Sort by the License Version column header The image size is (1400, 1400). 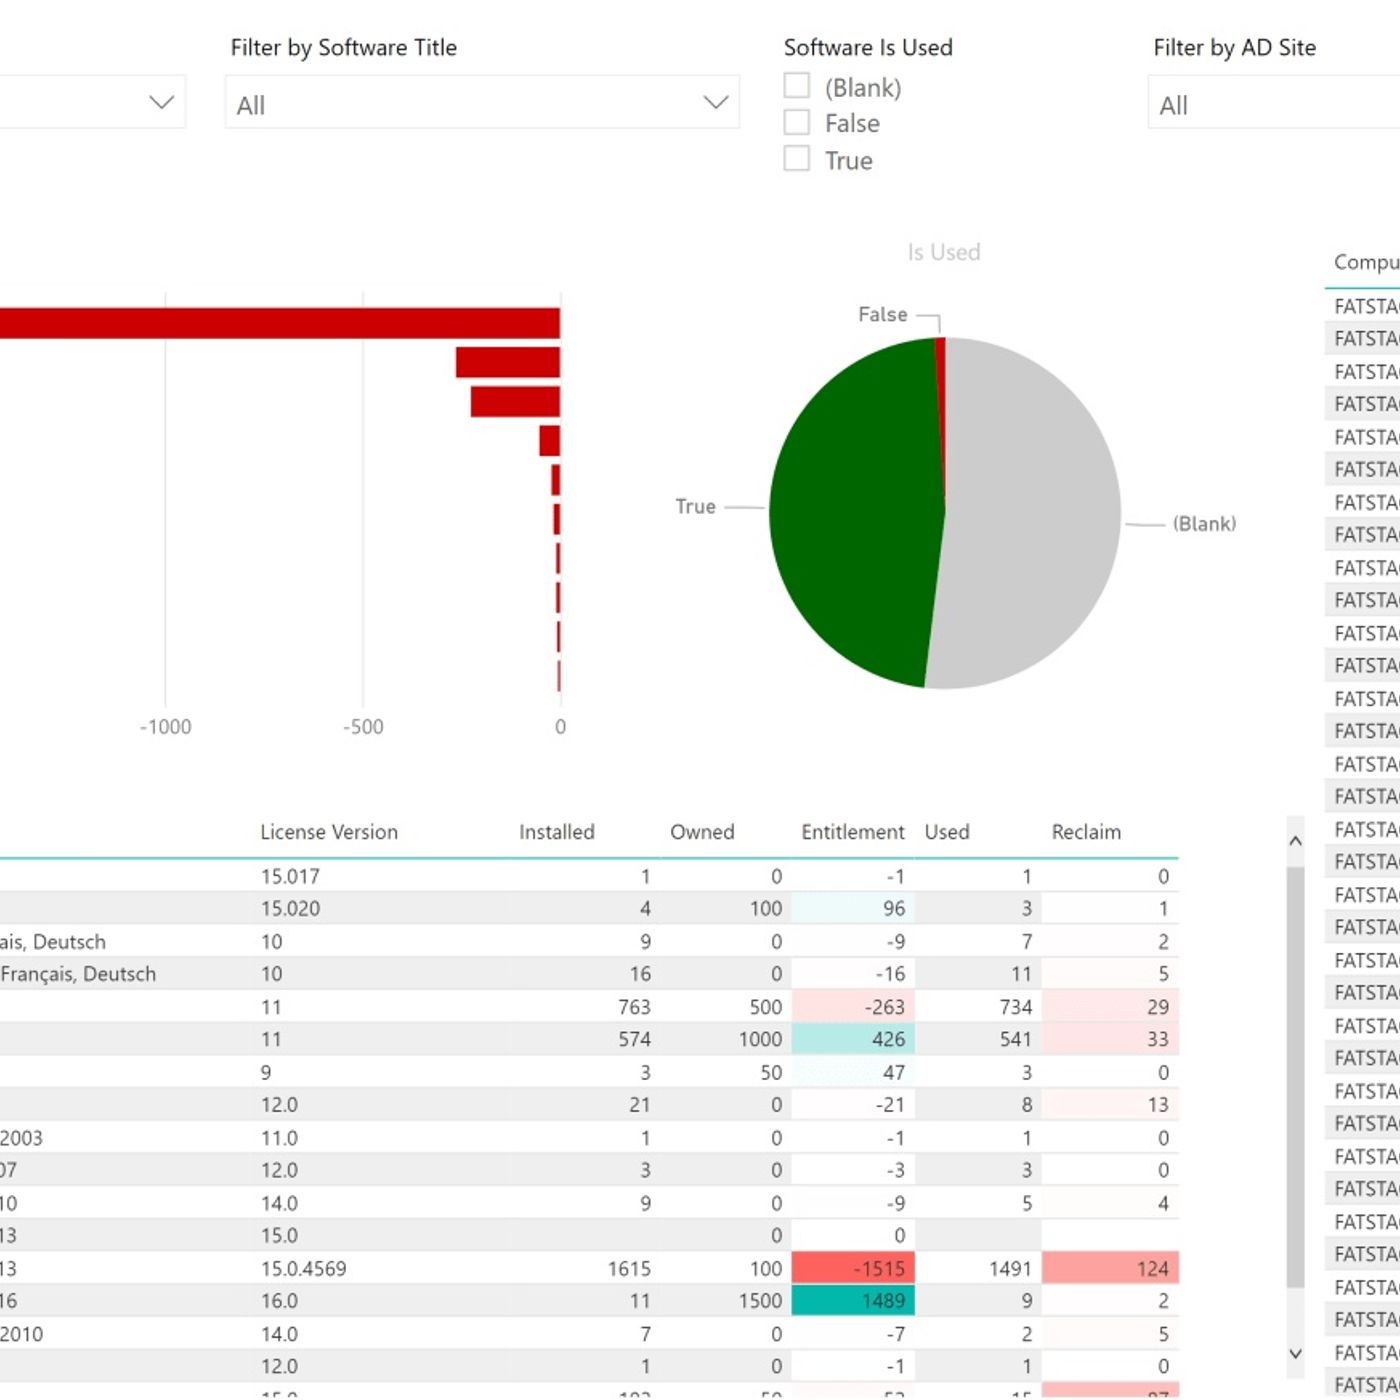tap(329, 832)
